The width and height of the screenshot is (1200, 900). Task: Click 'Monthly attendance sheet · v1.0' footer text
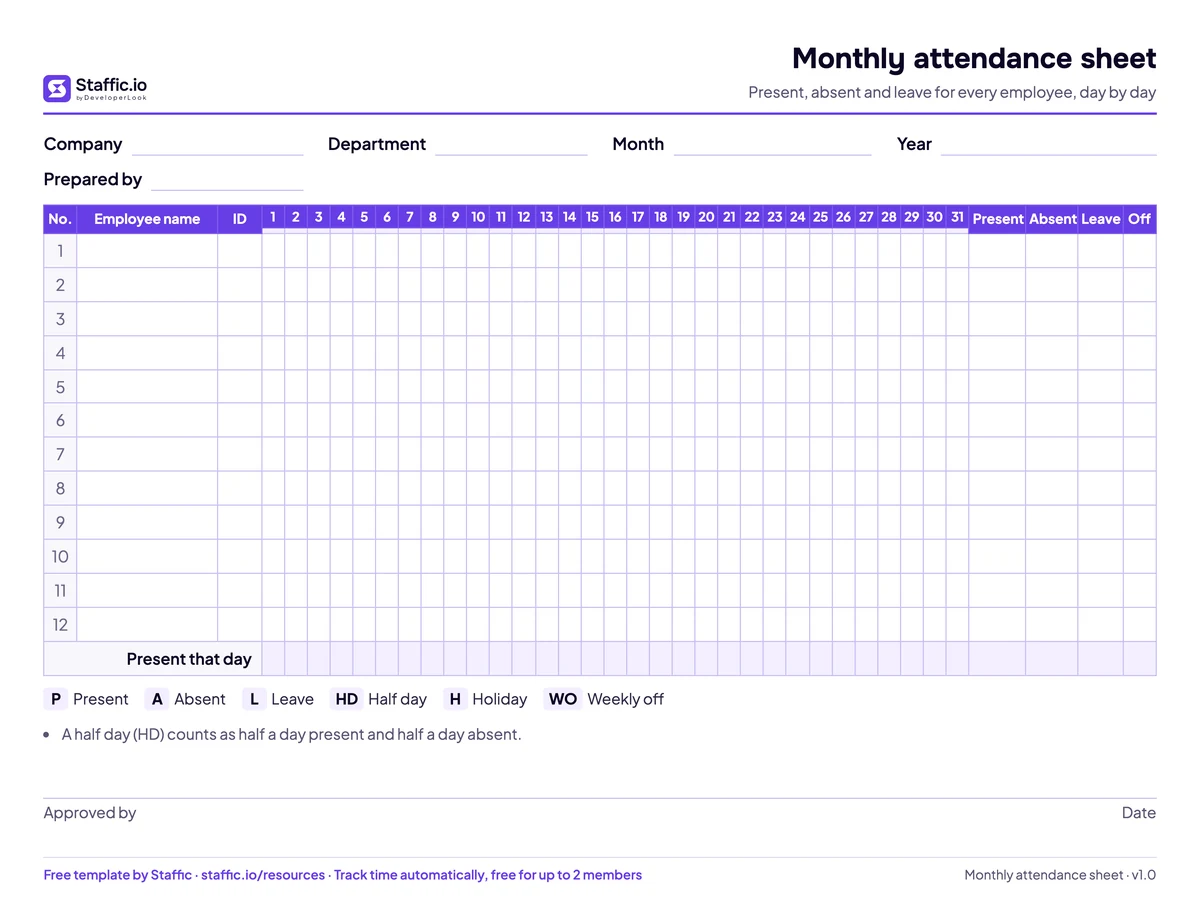coord(1060,875)
